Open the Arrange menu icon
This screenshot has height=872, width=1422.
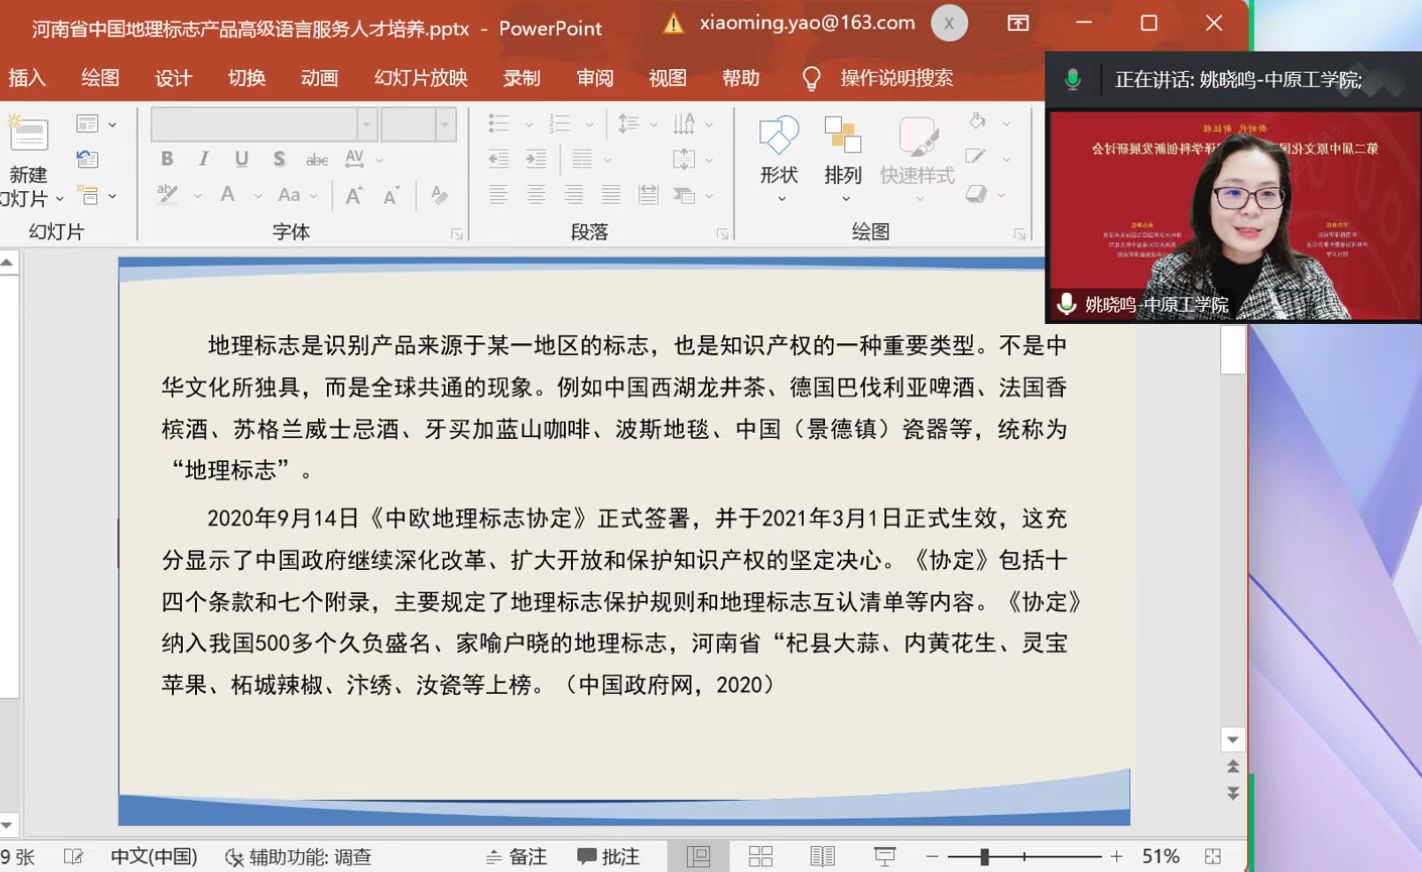click(842, 137)
